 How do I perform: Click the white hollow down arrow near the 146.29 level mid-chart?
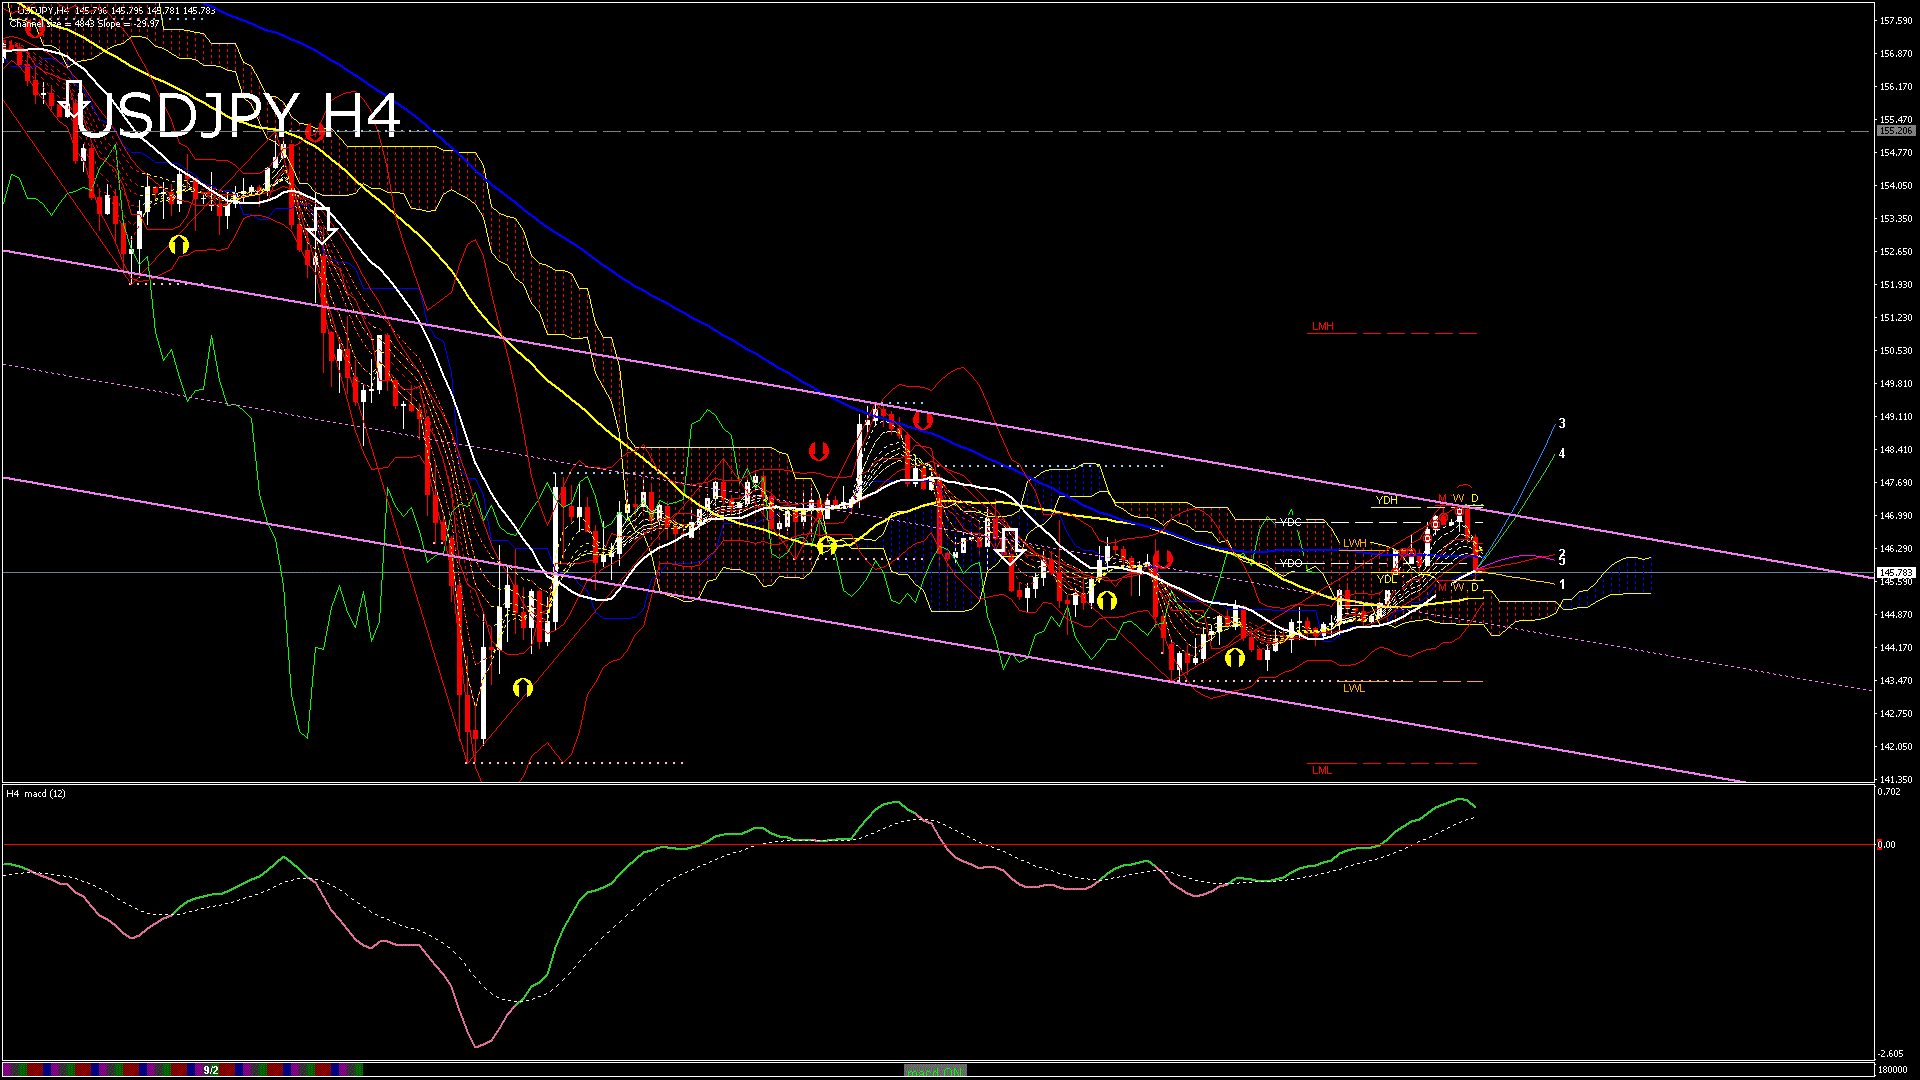1009,546
